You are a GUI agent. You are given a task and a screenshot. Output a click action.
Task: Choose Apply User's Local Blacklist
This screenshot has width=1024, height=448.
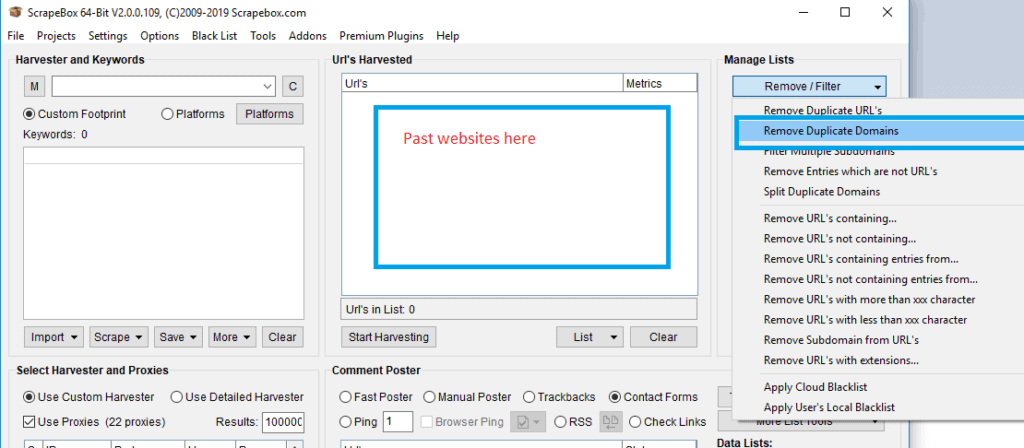tap(829, 407)
